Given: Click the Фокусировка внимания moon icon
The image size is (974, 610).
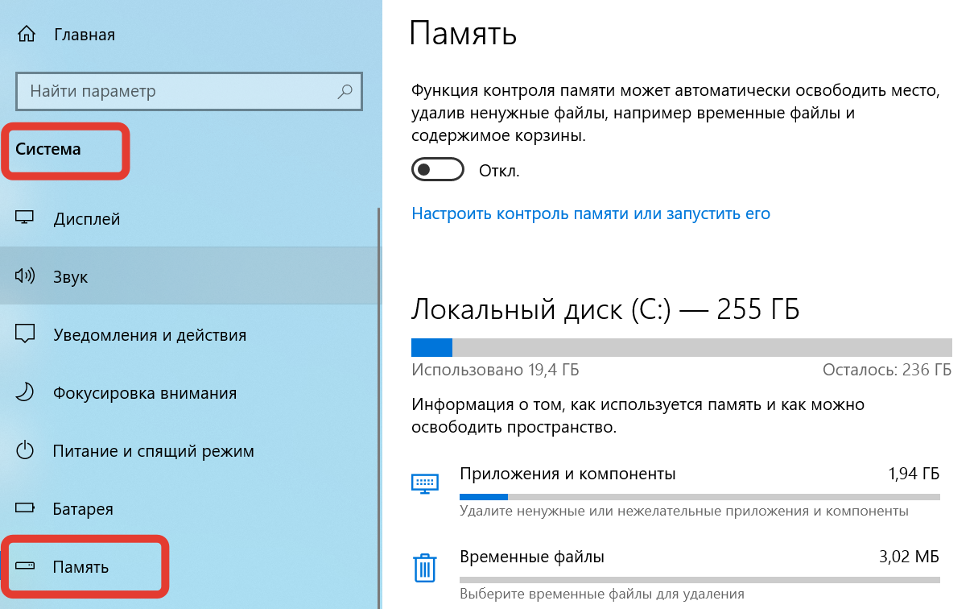Looking at the screenshot, I should tap(24, 392).
